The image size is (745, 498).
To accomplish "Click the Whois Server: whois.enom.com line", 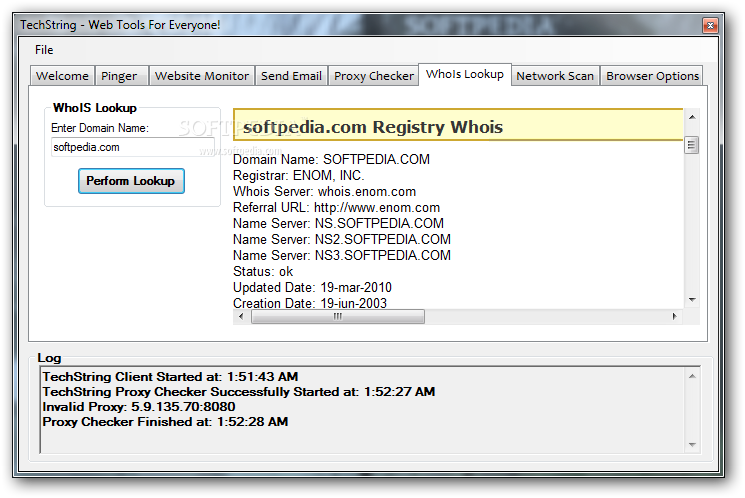I will point(325,192).
